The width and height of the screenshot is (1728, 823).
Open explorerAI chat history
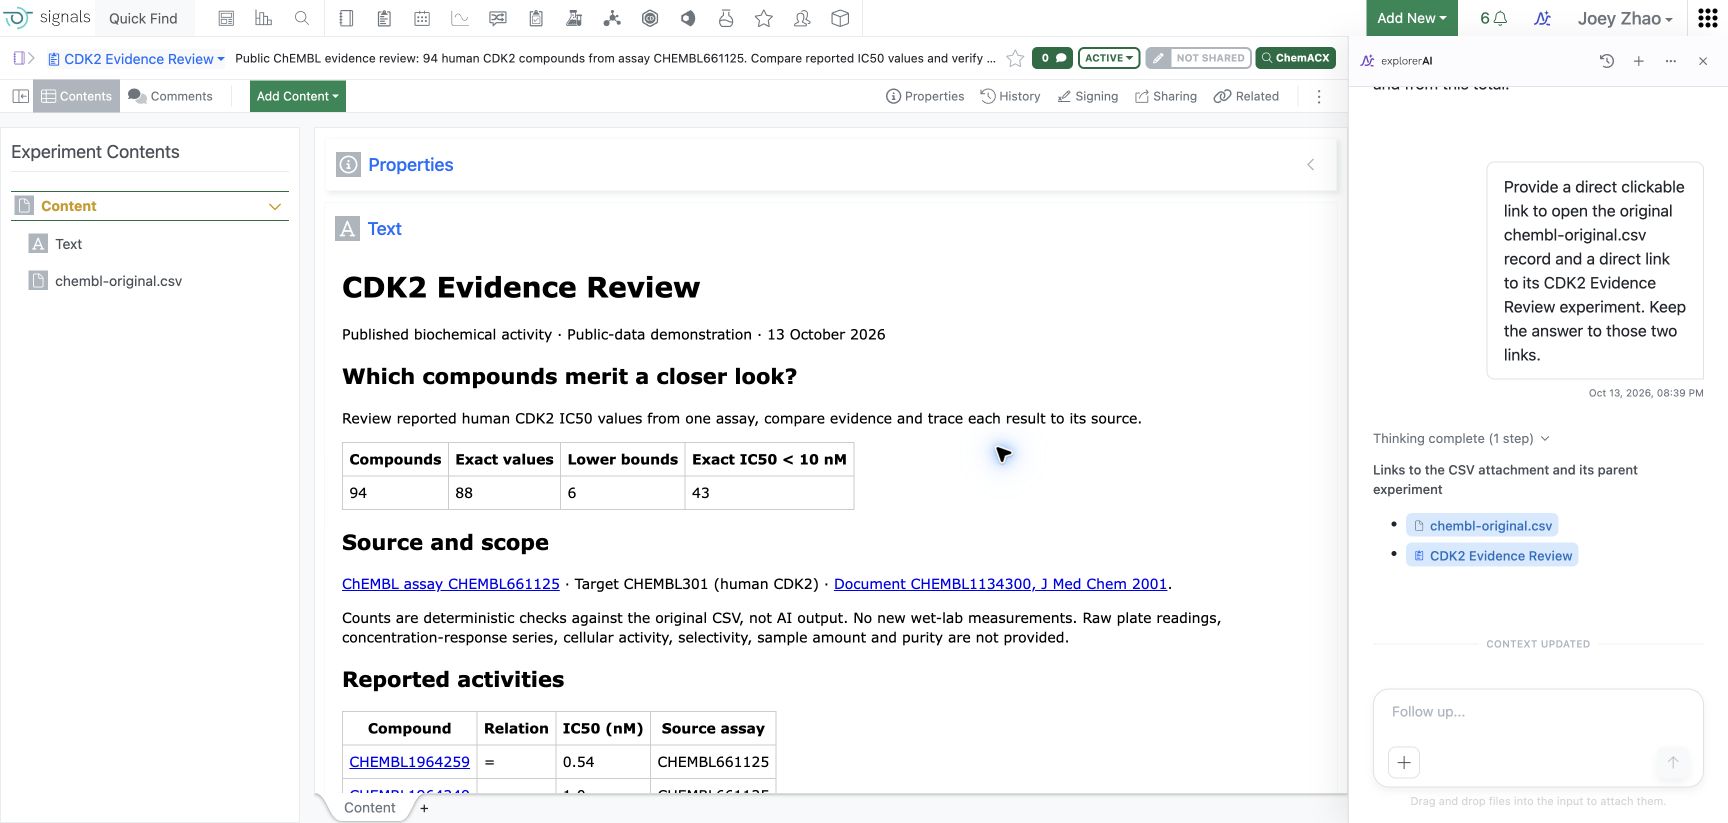point(1607,61)
